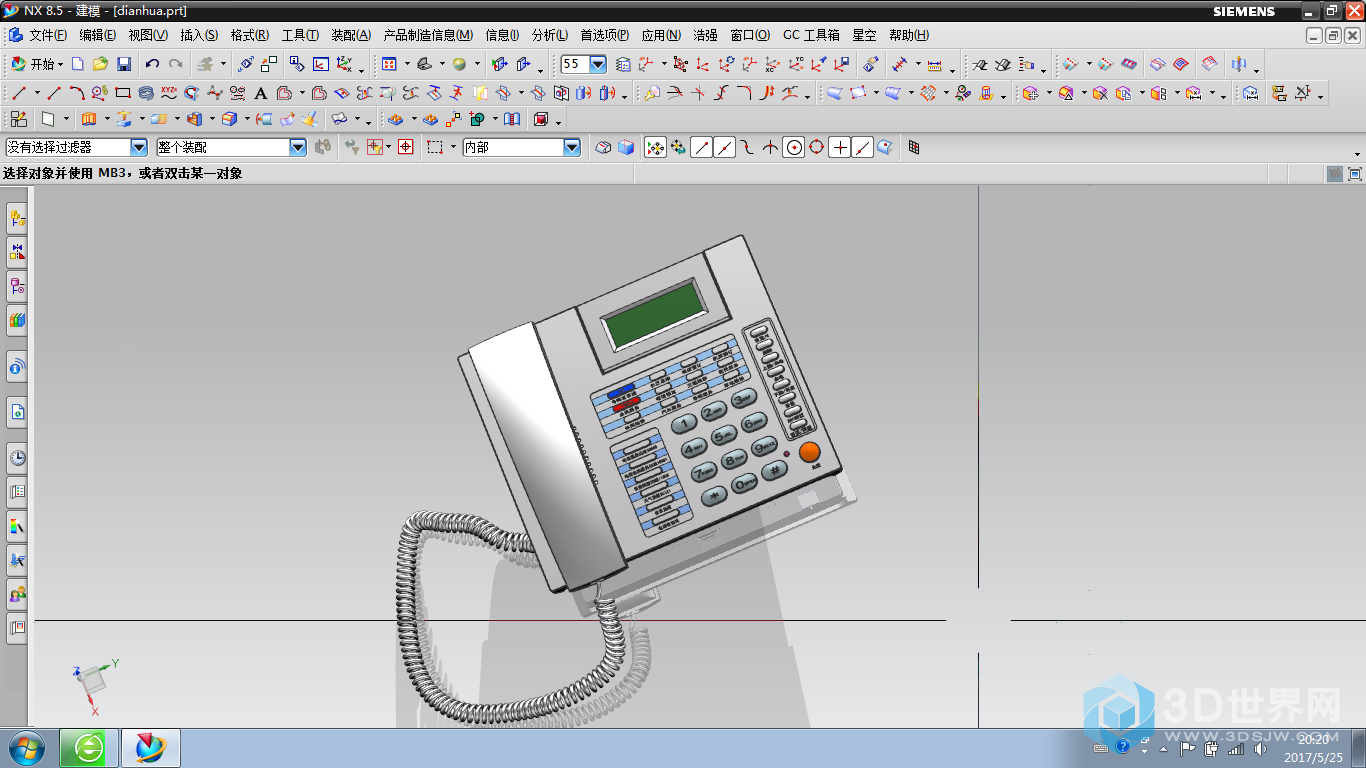Expand the rectangle selection method dropdown arrow
This screenshot has height=768, width=1366.
tap(452, 147)
